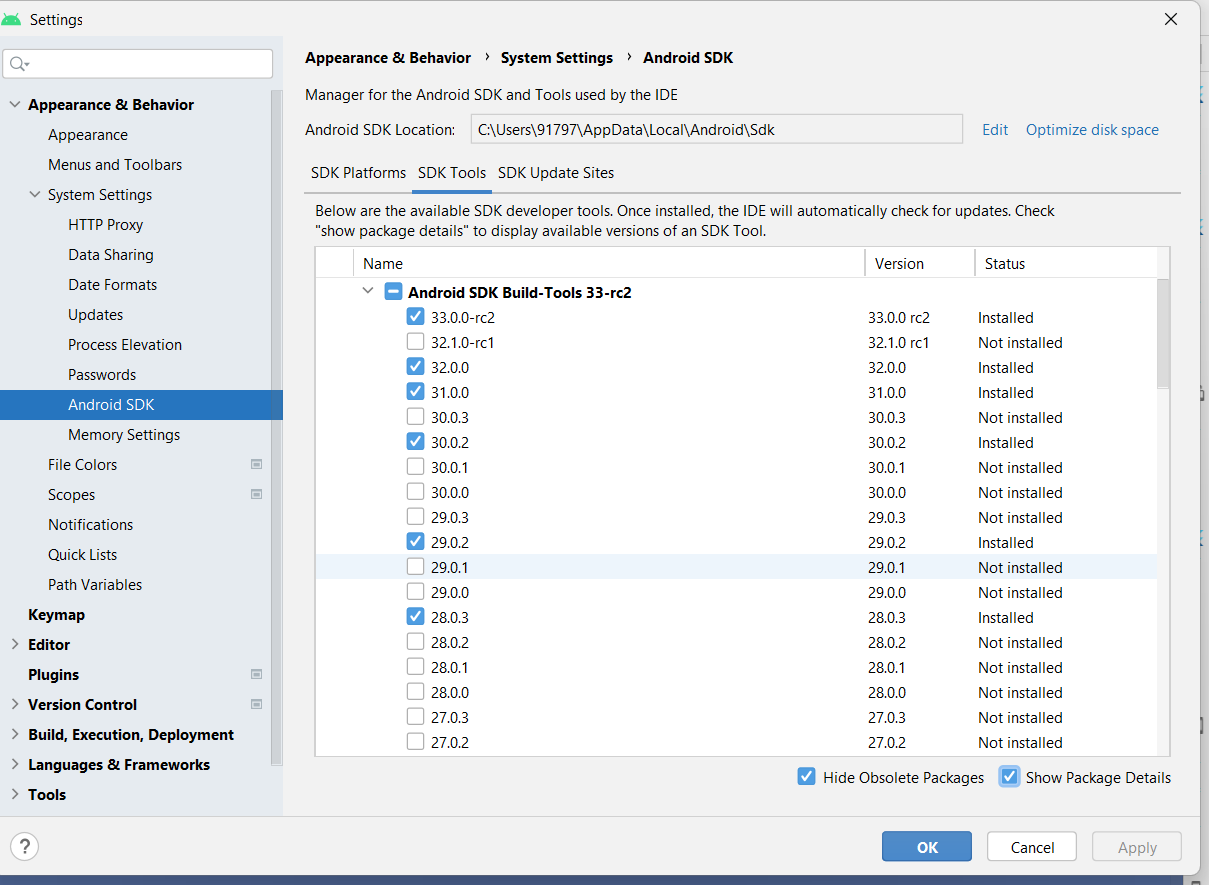Click the Plugins settings icon
Screen dimensions: 1209x885
coord(257,674)
